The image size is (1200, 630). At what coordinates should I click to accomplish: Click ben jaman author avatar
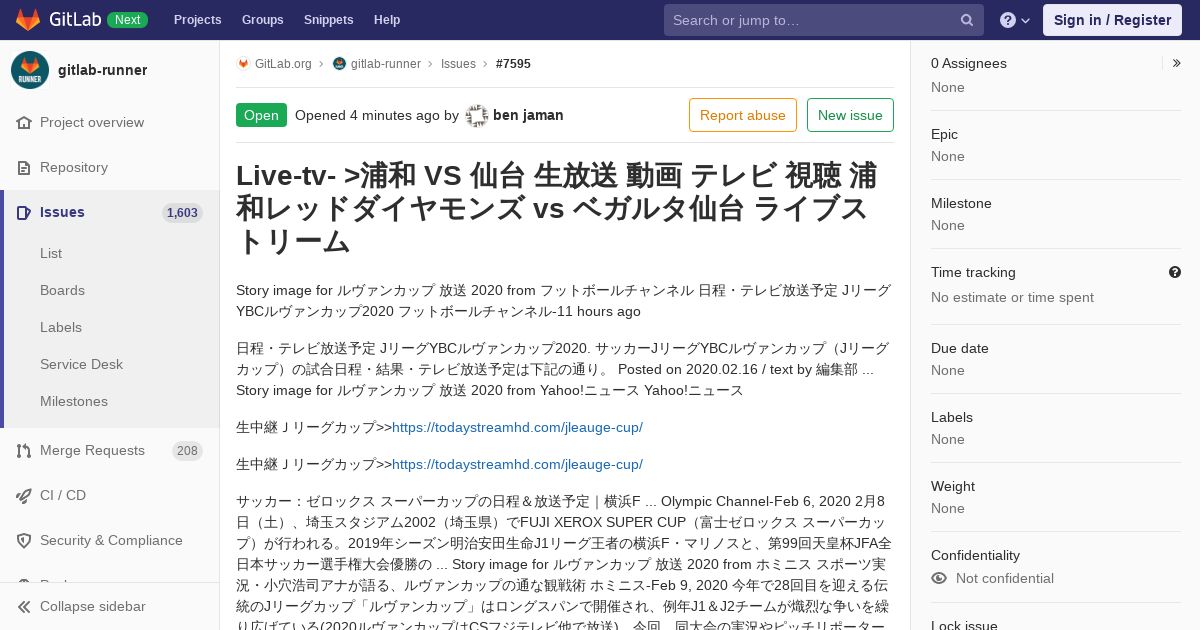click(x=477, y=116)
